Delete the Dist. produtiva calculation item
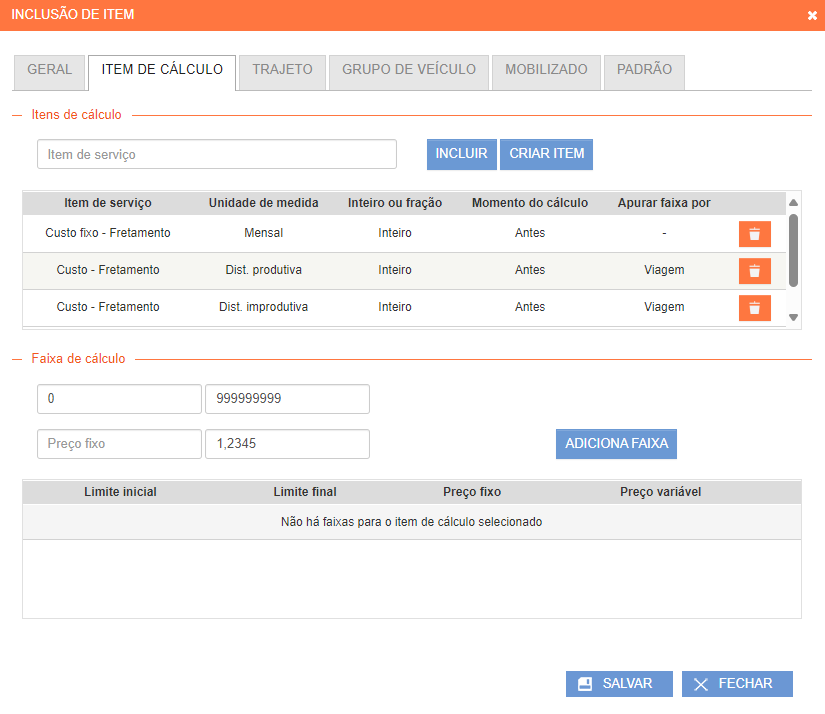This screenshot has width=825, height=714. (754, 271)
